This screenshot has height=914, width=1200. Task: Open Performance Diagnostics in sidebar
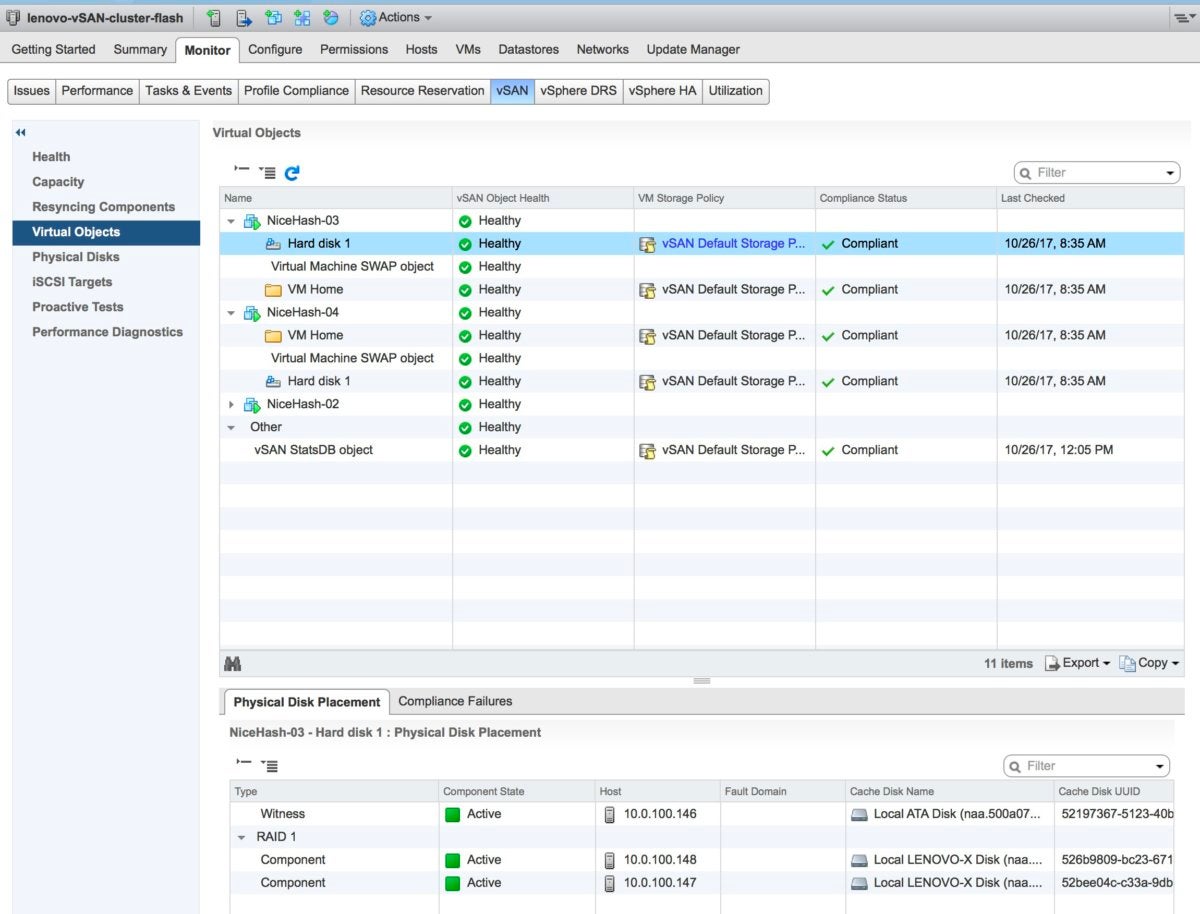tap(107, 332)
